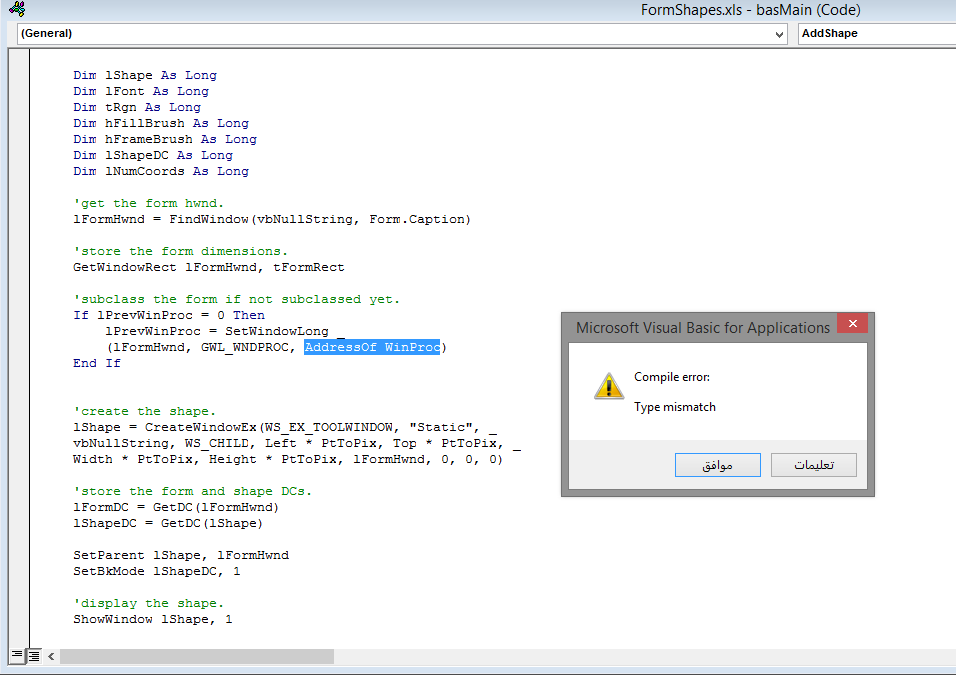Click the GetWindowRect line

tap(209, 267)
